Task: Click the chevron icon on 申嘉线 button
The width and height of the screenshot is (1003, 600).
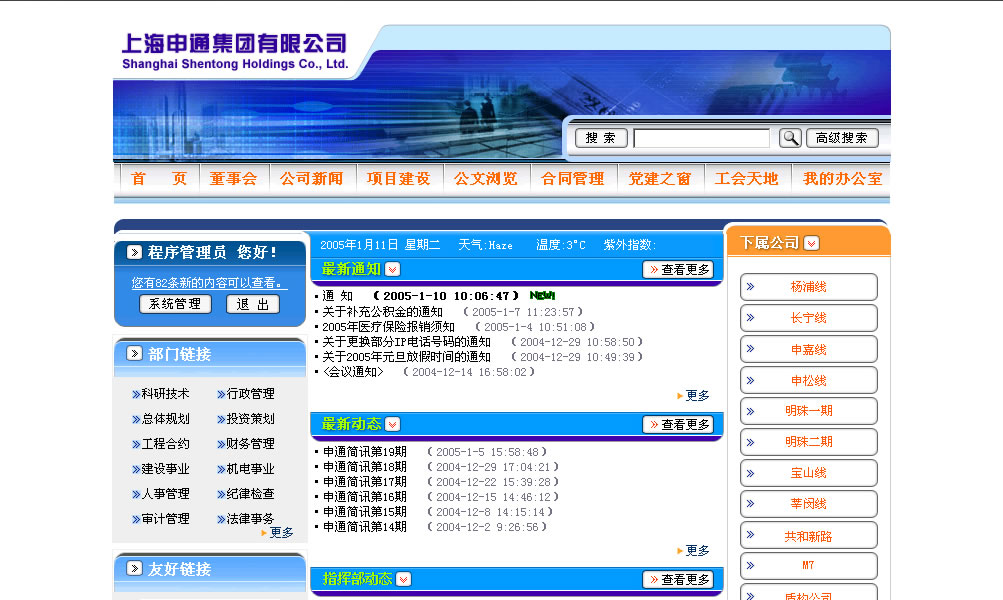Action: pyautogui.click(x=750, y=349)
